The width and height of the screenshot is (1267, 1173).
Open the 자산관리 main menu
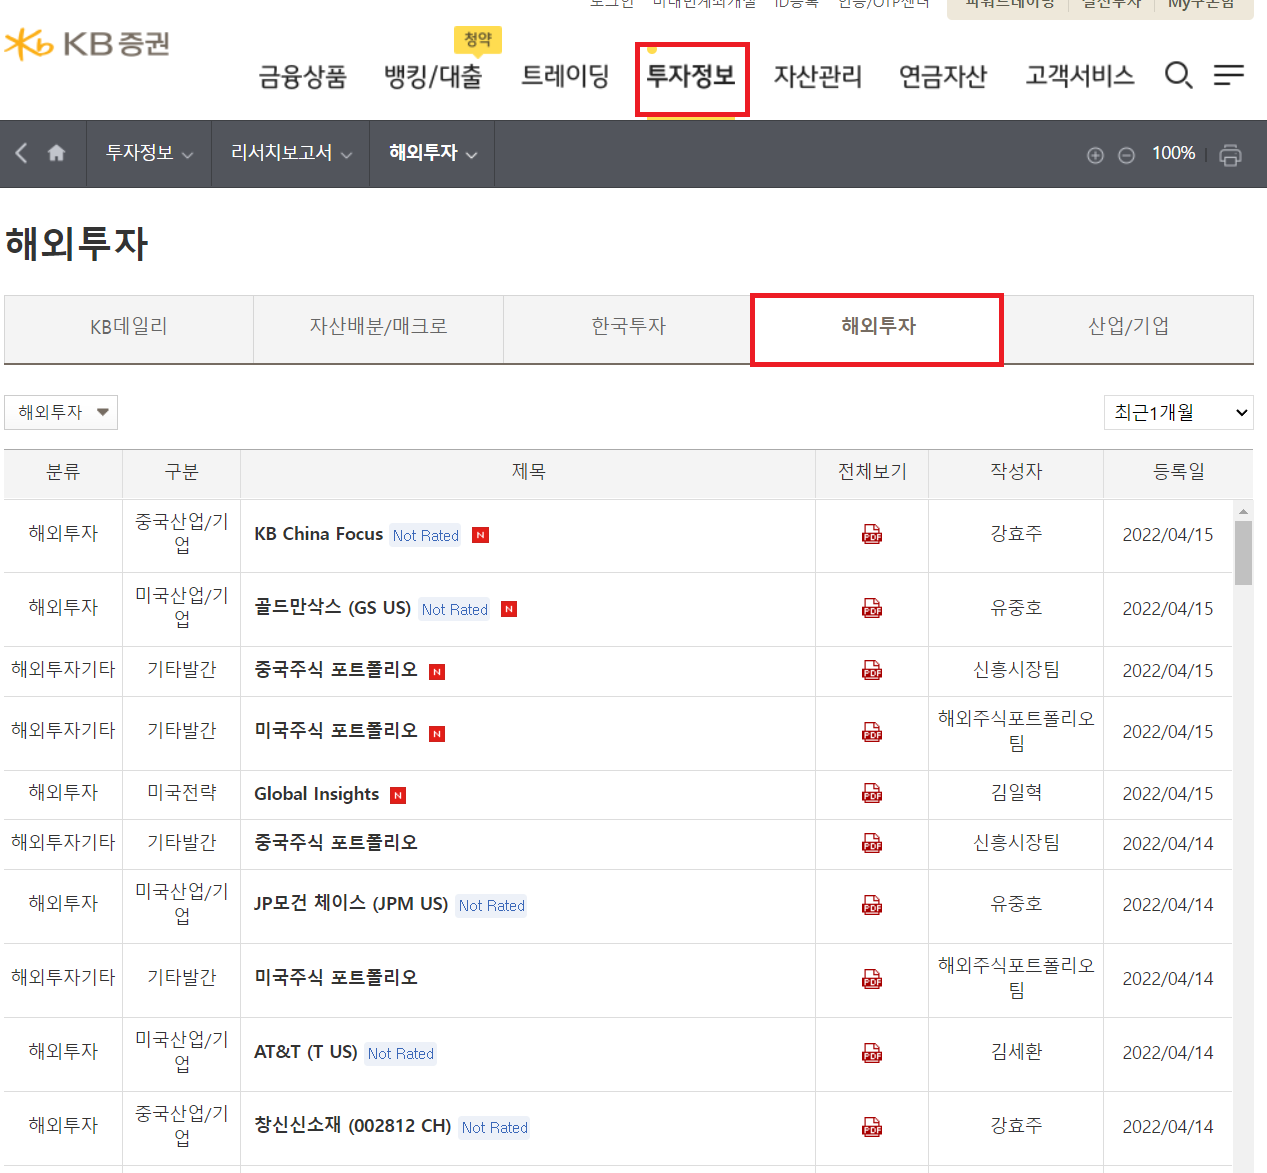click(818, 76)
